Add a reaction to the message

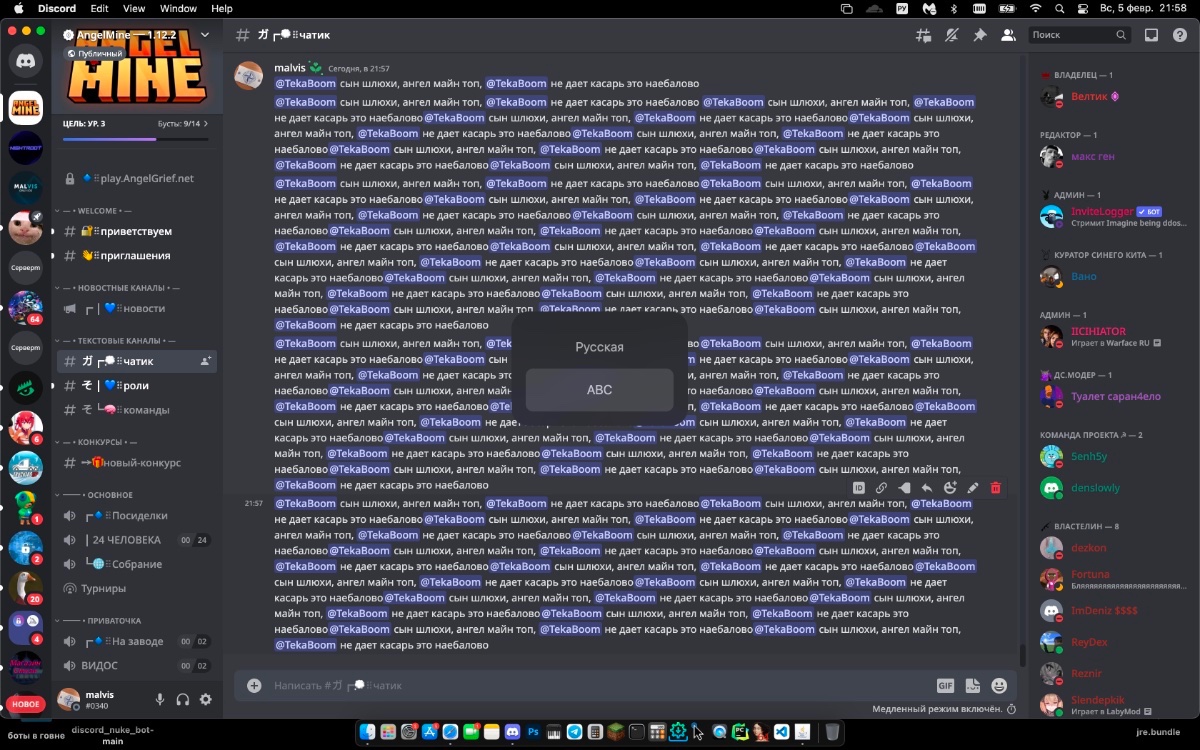[950, 488]
